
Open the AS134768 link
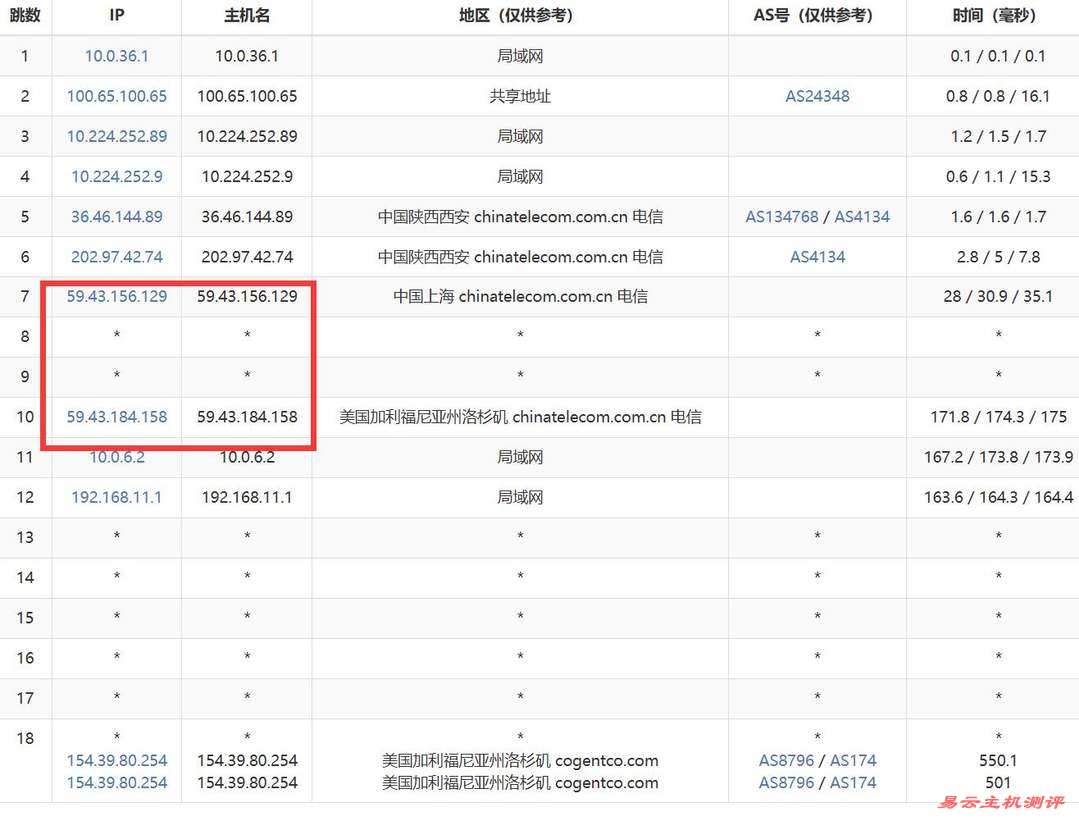point(781,216)
